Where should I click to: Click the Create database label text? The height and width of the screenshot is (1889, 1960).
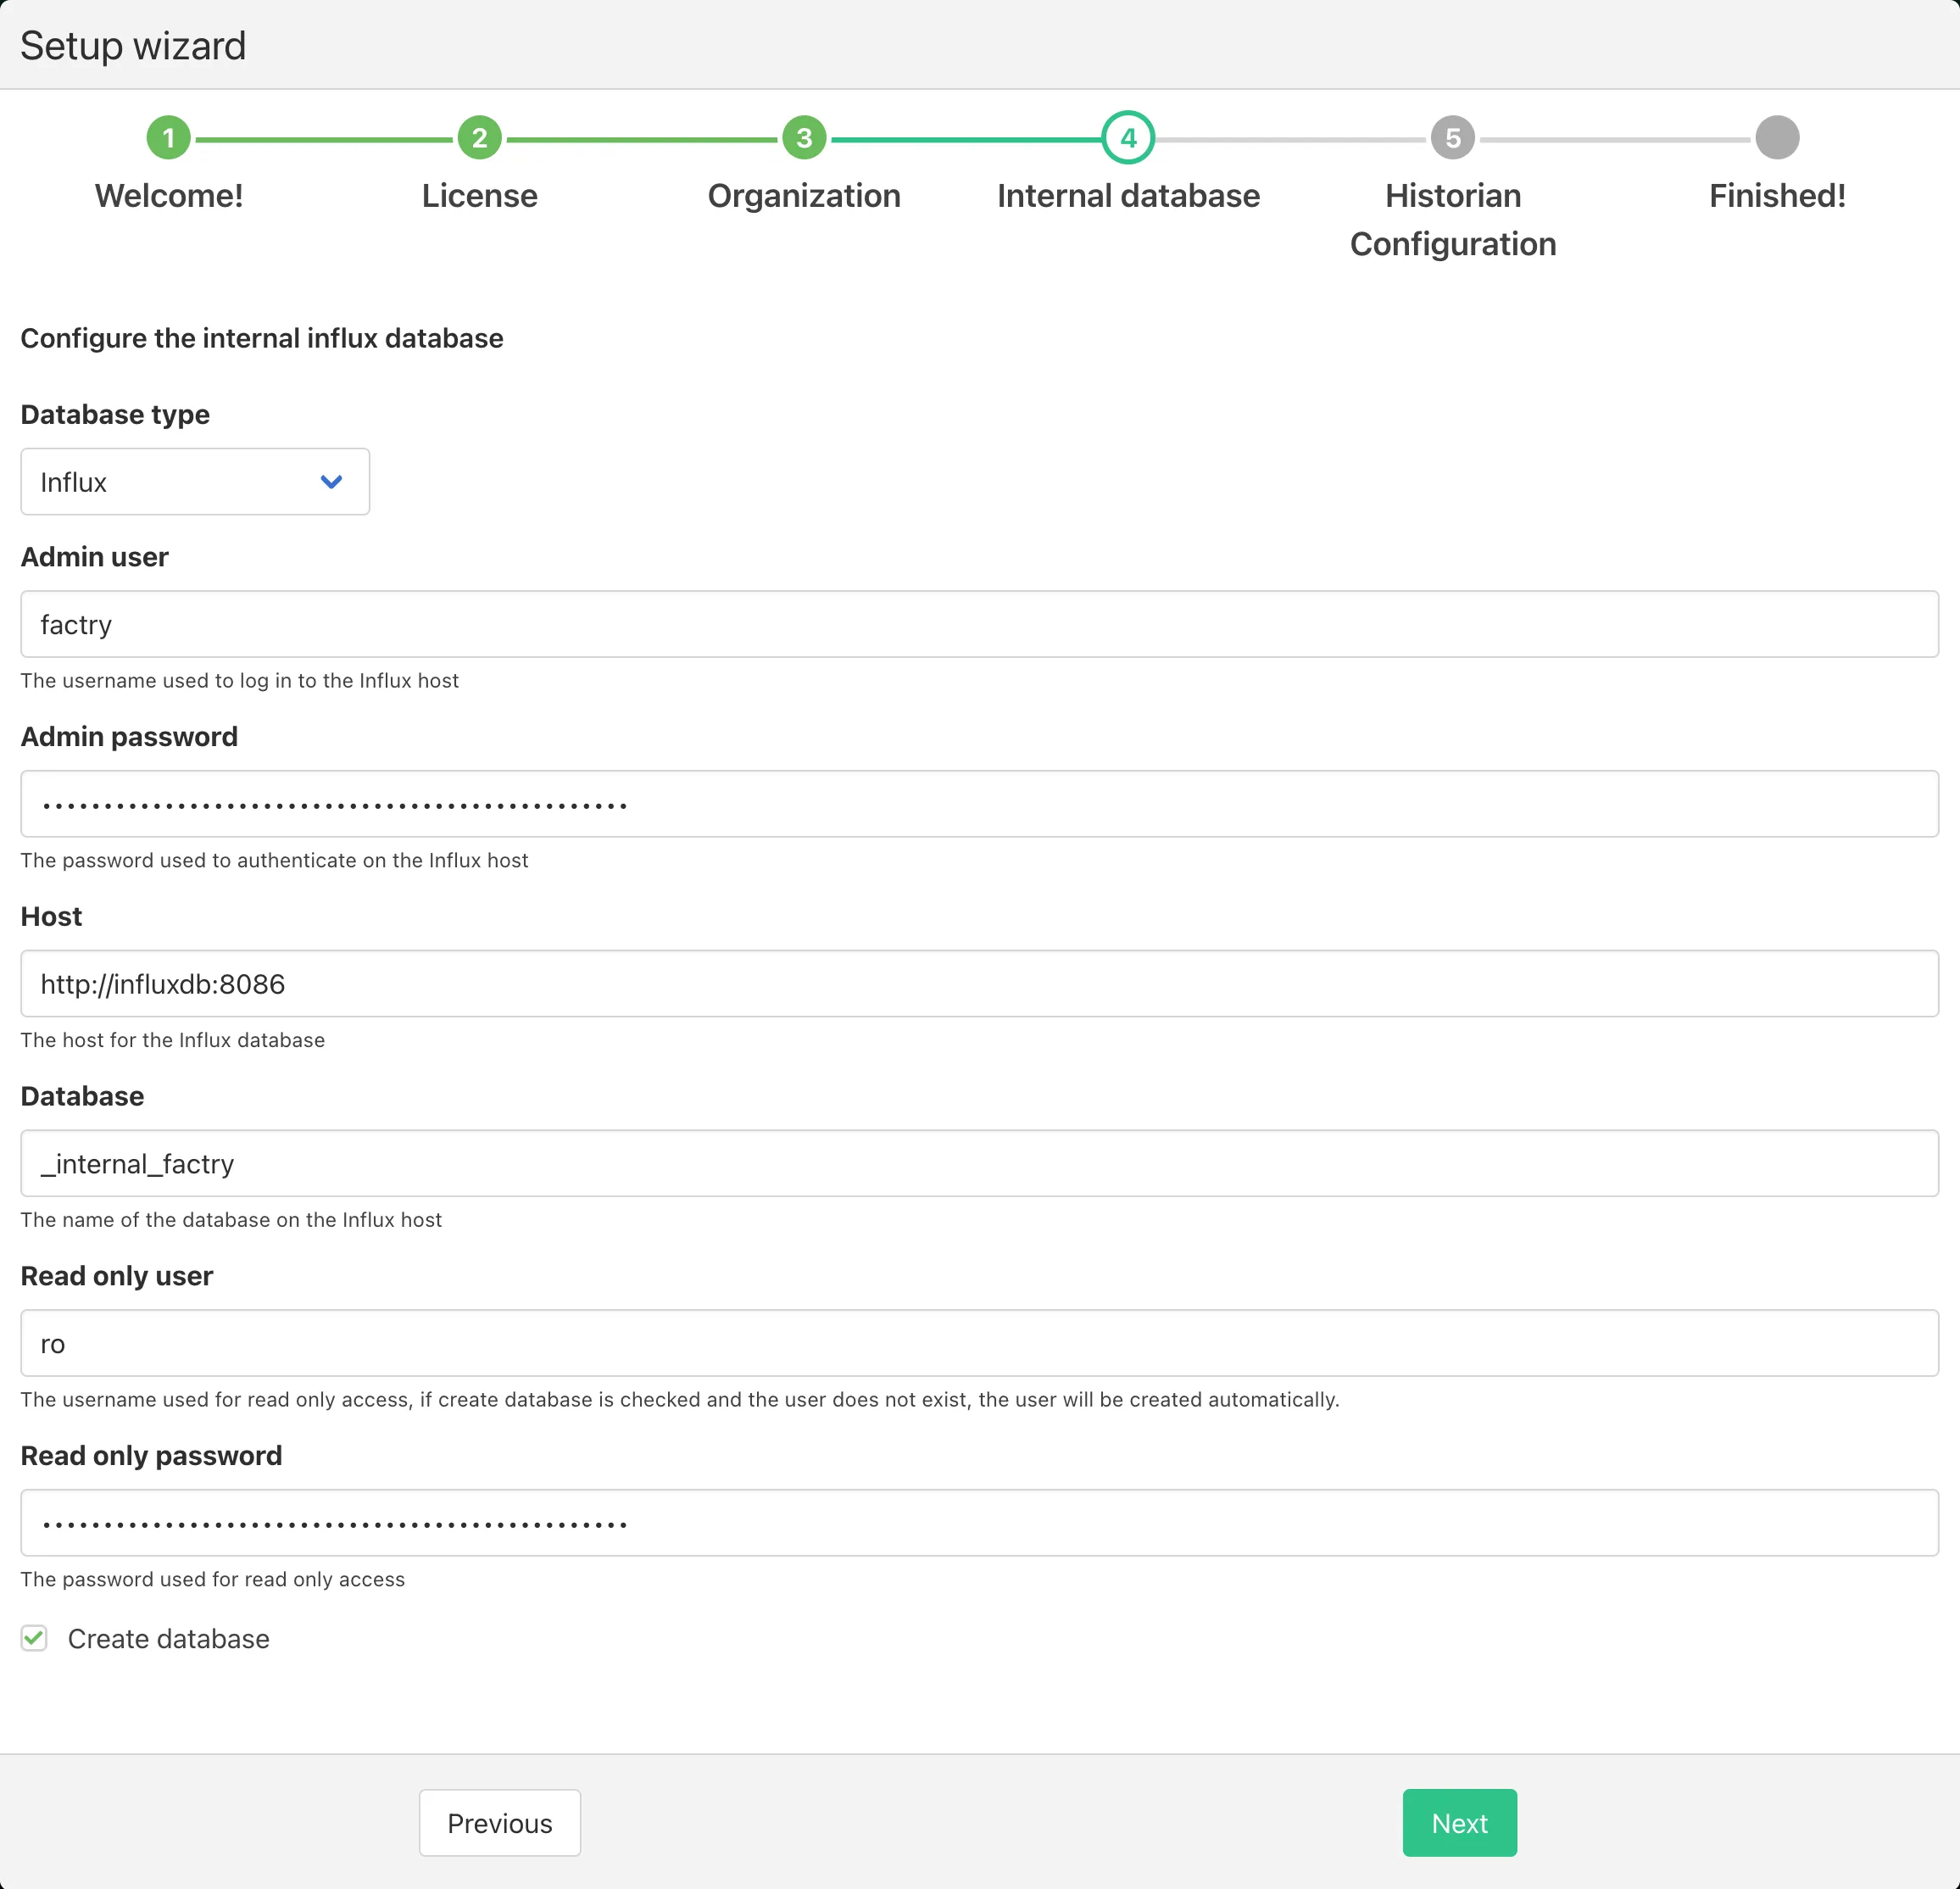point(169,1639)
